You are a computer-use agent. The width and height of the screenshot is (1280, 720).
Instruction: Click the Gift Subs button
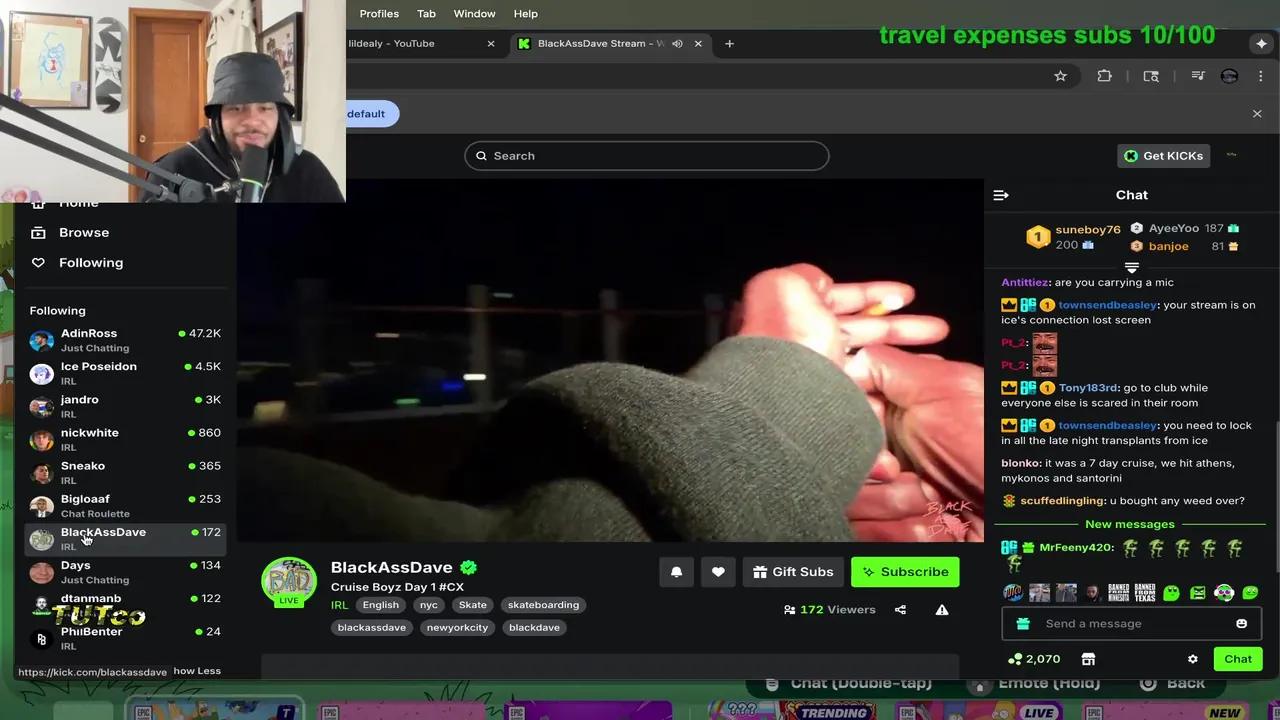click(x=793, y=572)
